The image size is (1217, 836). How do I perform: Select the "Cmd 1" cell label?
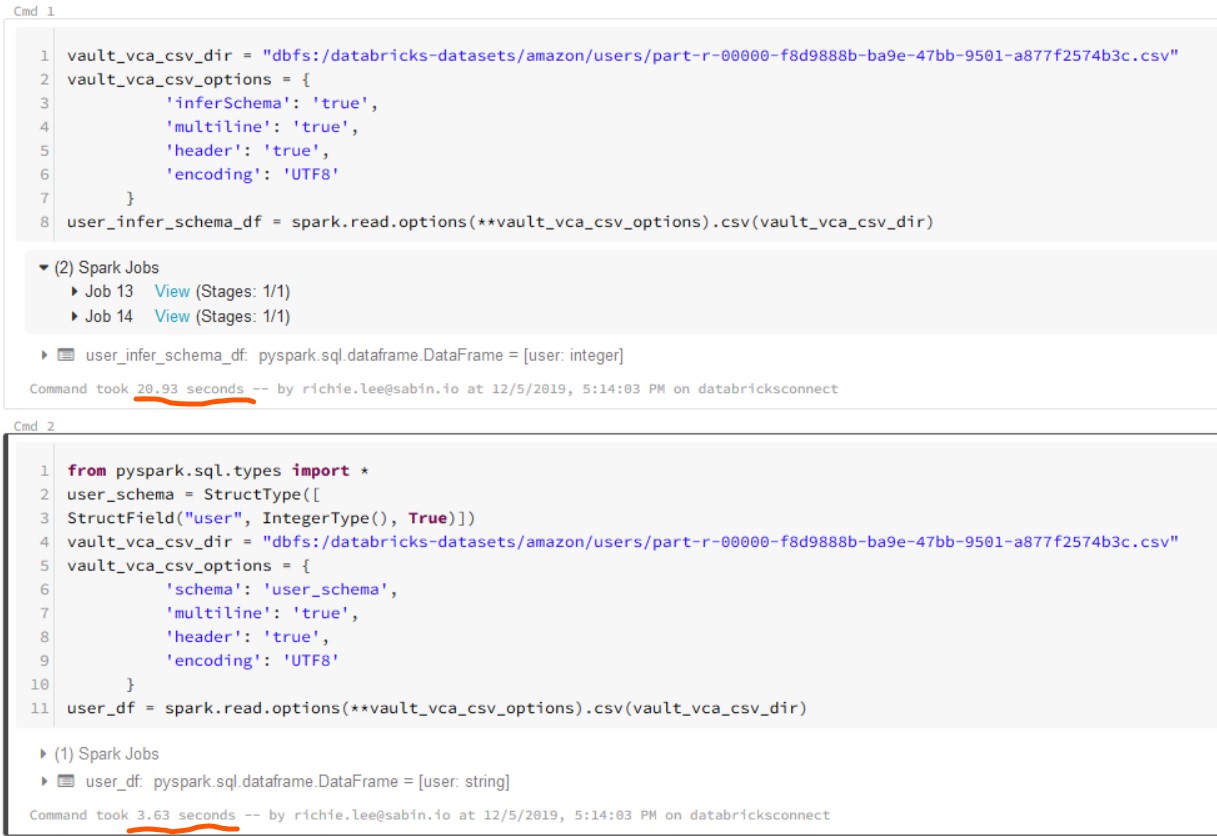(34, 11)
